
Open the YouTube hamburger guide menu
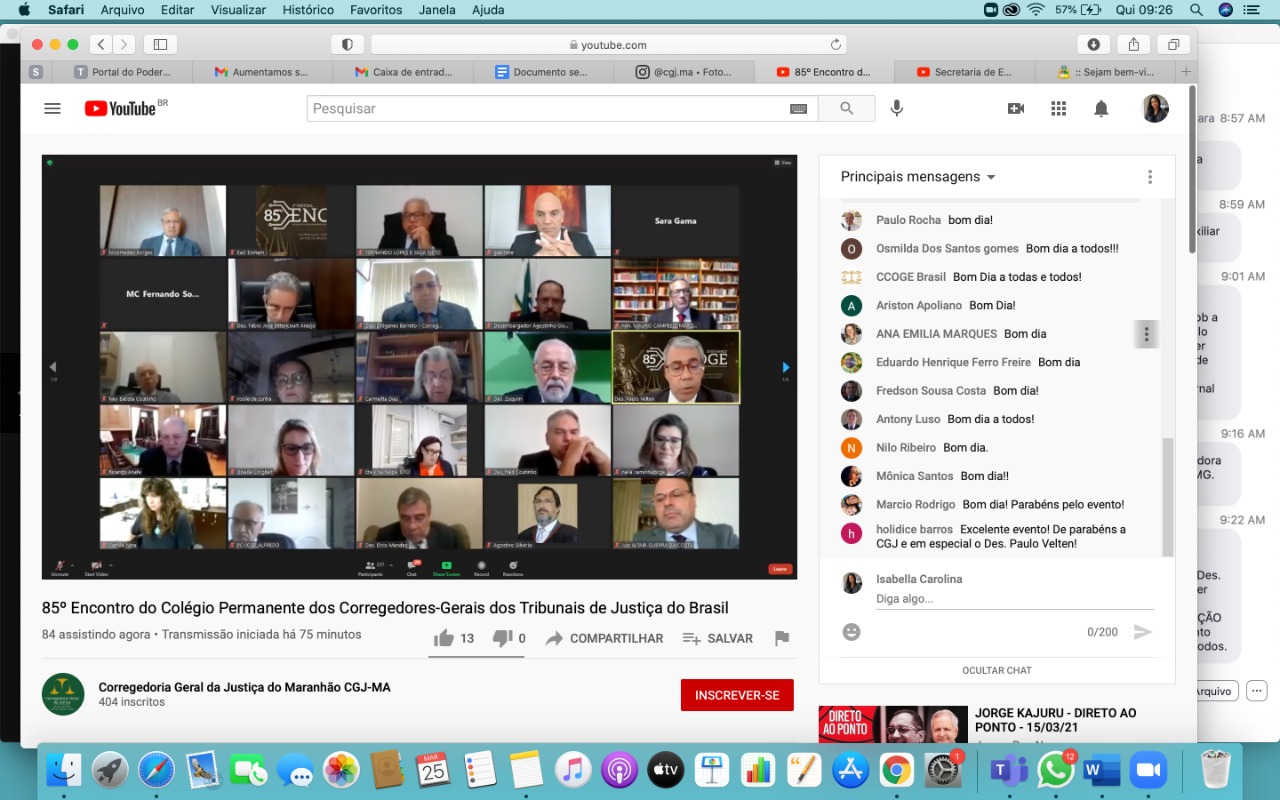tap(52, 109)
